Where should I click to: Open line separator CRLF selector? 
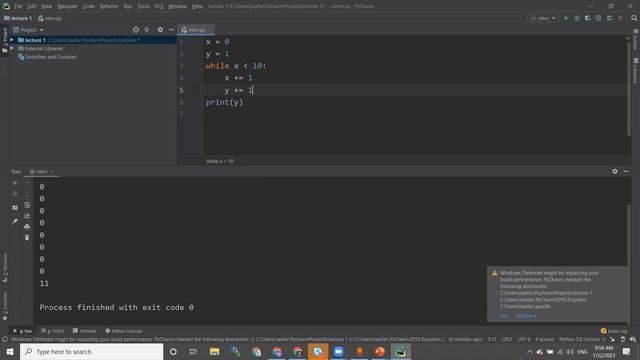pyautogui.click(x=507, y=339)
